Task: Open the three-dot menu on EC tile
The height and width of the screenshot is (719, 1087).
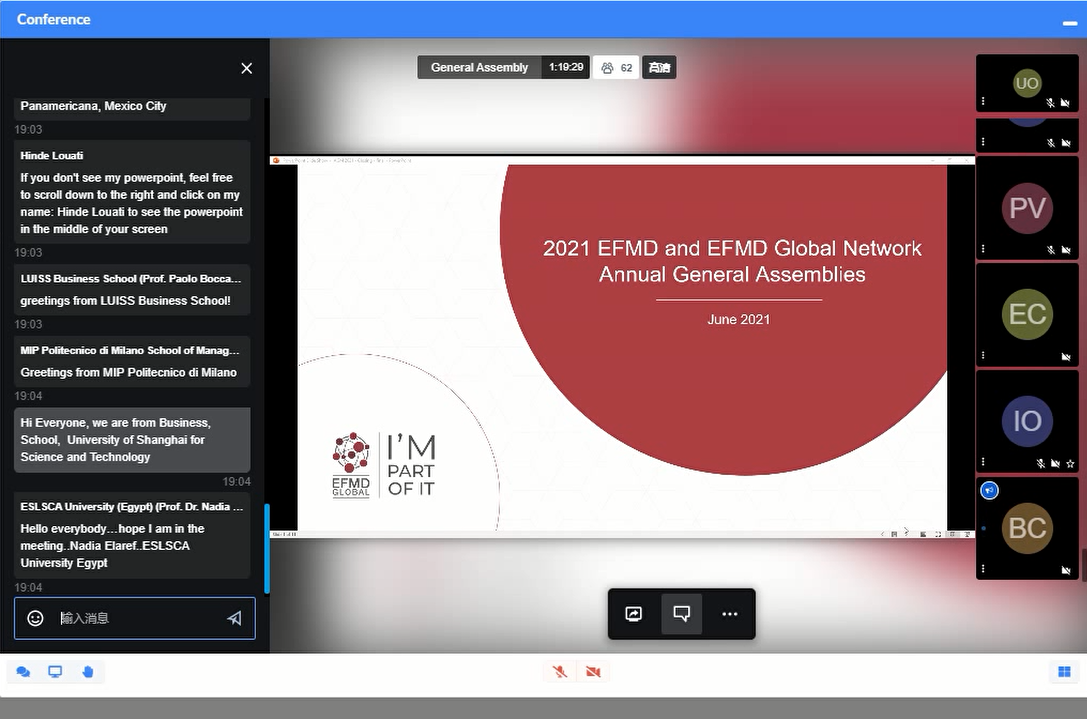Action: click(983, 355)
